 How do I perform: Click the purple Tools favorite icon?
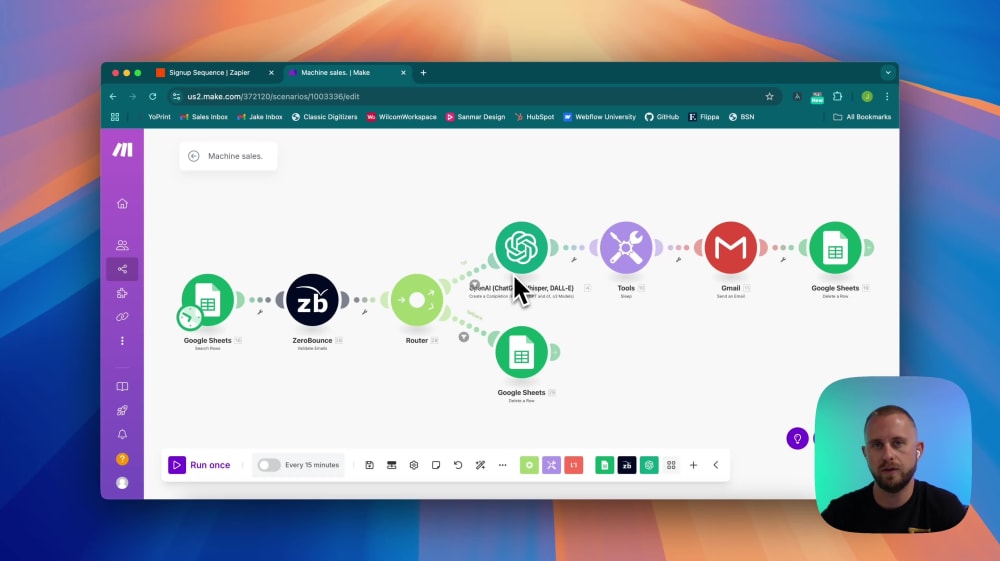(552, 465)
